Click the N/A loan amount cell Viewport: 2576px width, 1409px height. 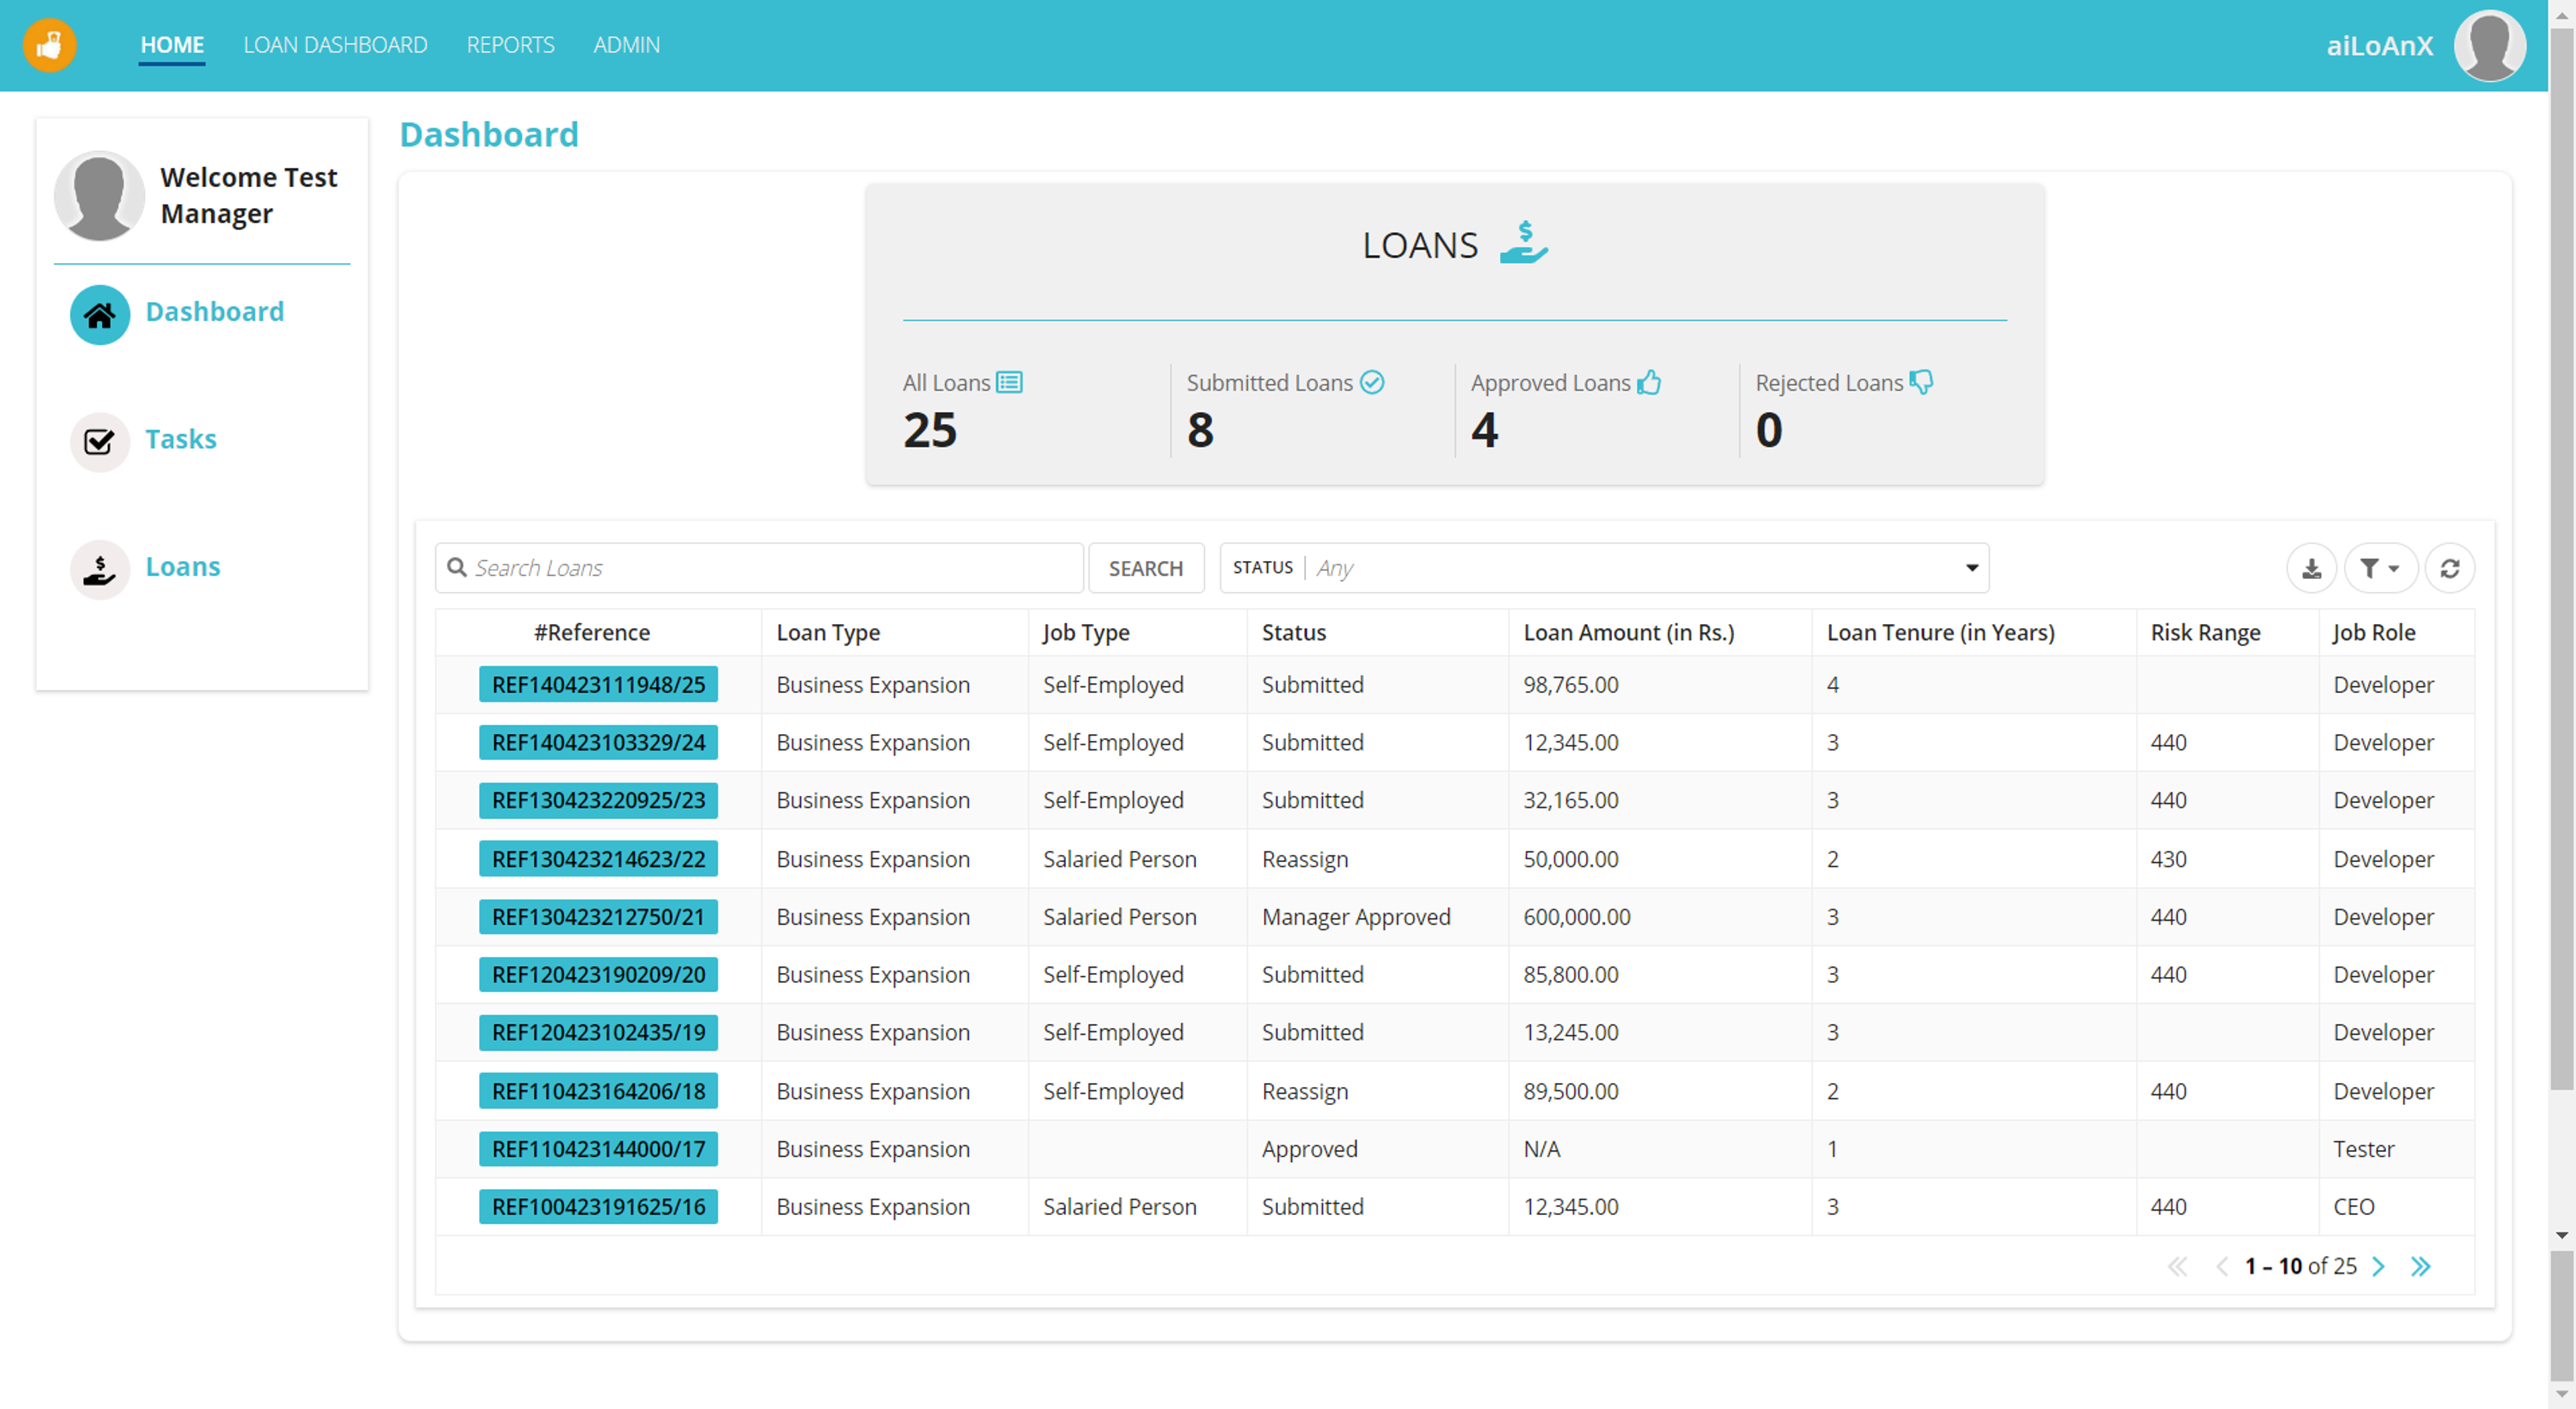[x=1541, y=1149]
